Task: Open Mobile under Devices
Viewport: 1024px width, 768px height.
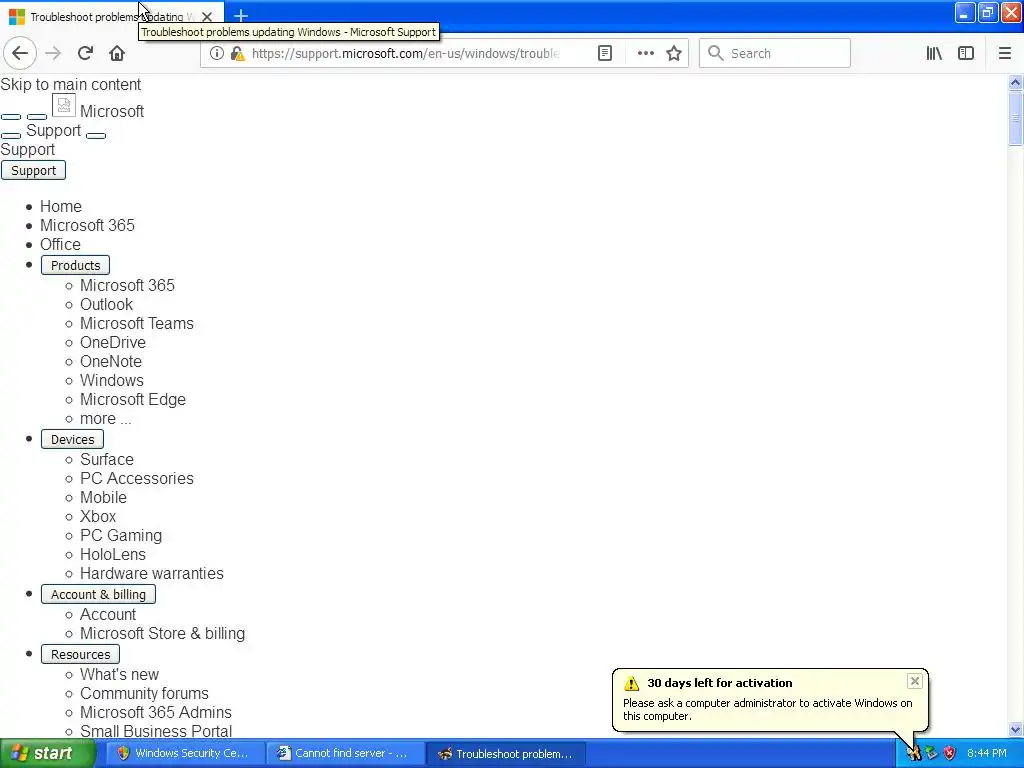Action: (103, 497)
